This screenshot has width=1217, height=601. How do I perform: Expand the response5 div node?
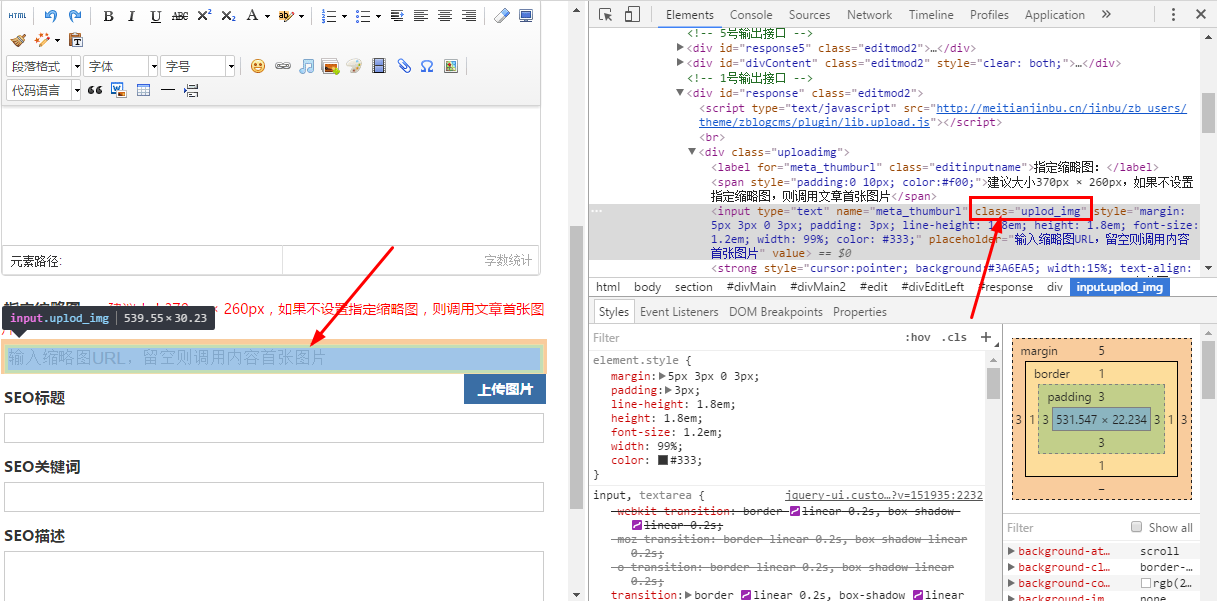(x=682, y=48)
